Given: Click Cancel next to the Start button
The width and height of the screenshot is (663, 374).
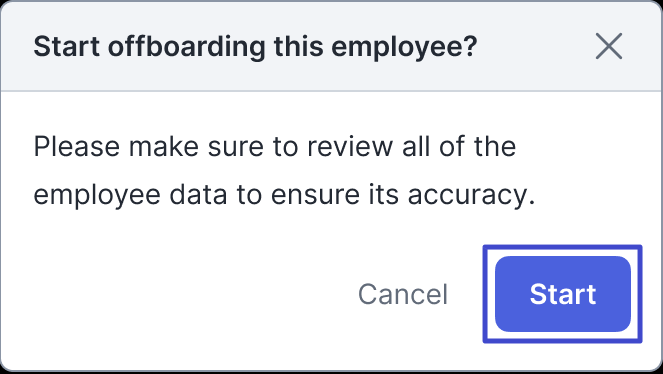Looking at the screenshot, I should 403,294.
